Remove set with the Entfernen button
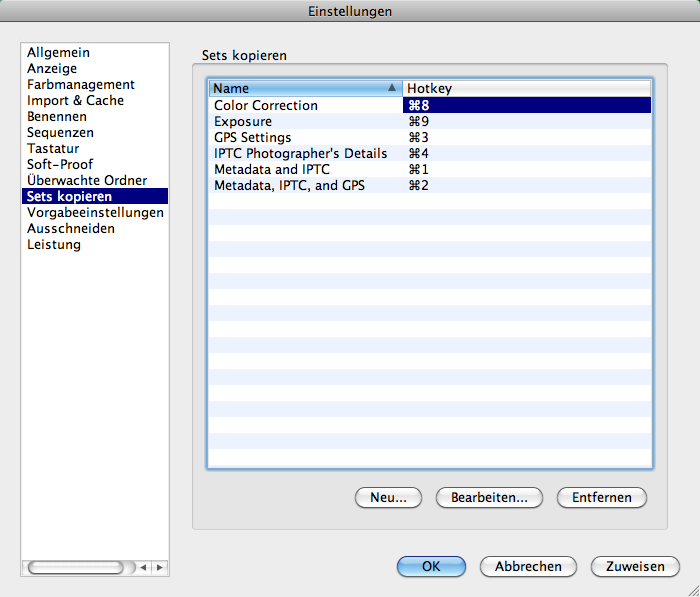The width and height of the screenshot is (700, 597). pyautogui.click(x=602, y=497)
